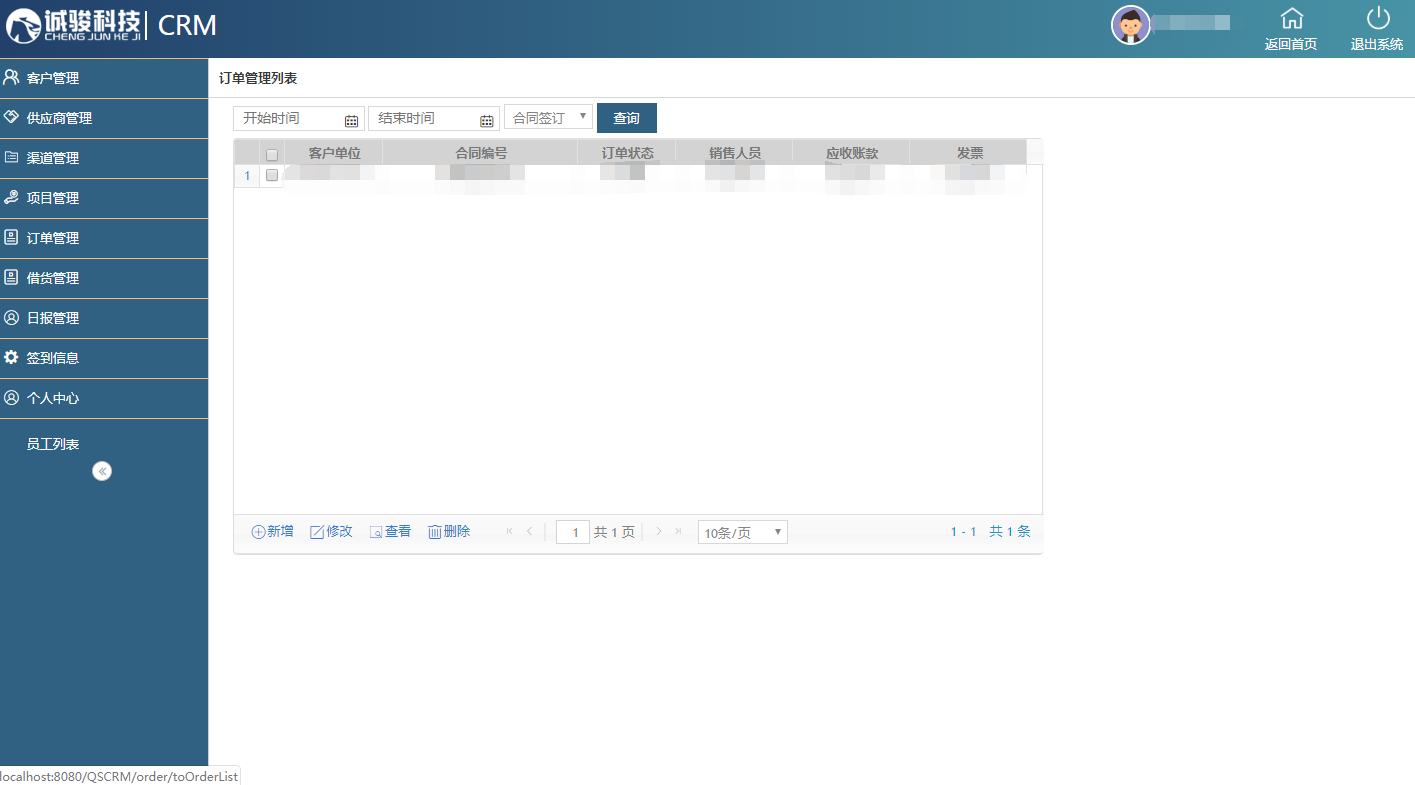Click the 订单管理 document icon
The image size is (1415, 785).
click(x=12, y=237)
